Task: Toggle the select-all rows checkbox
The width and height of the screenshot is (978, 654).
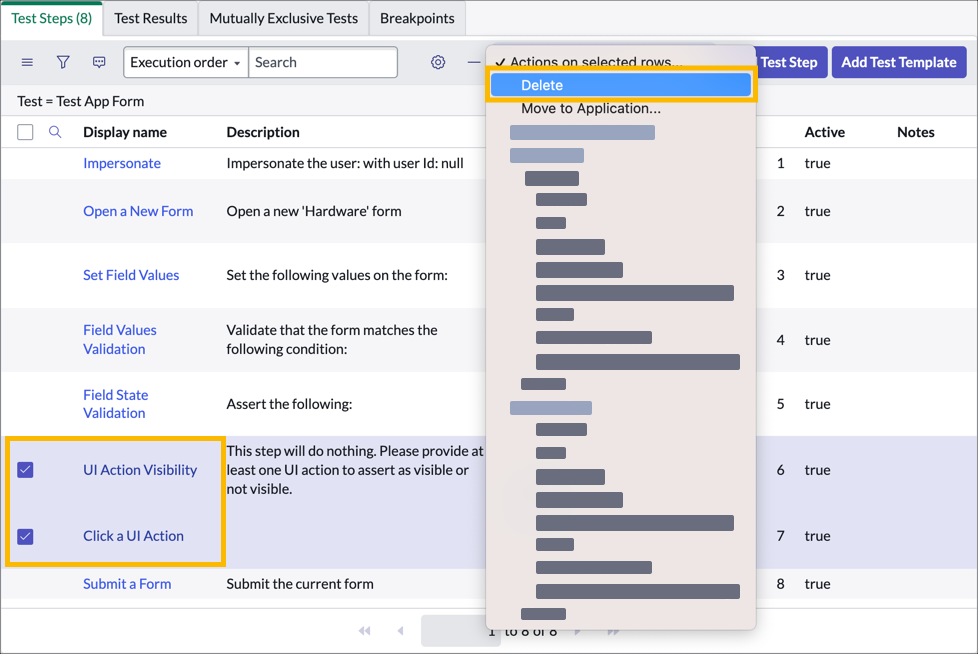Action: coord(26,132)
